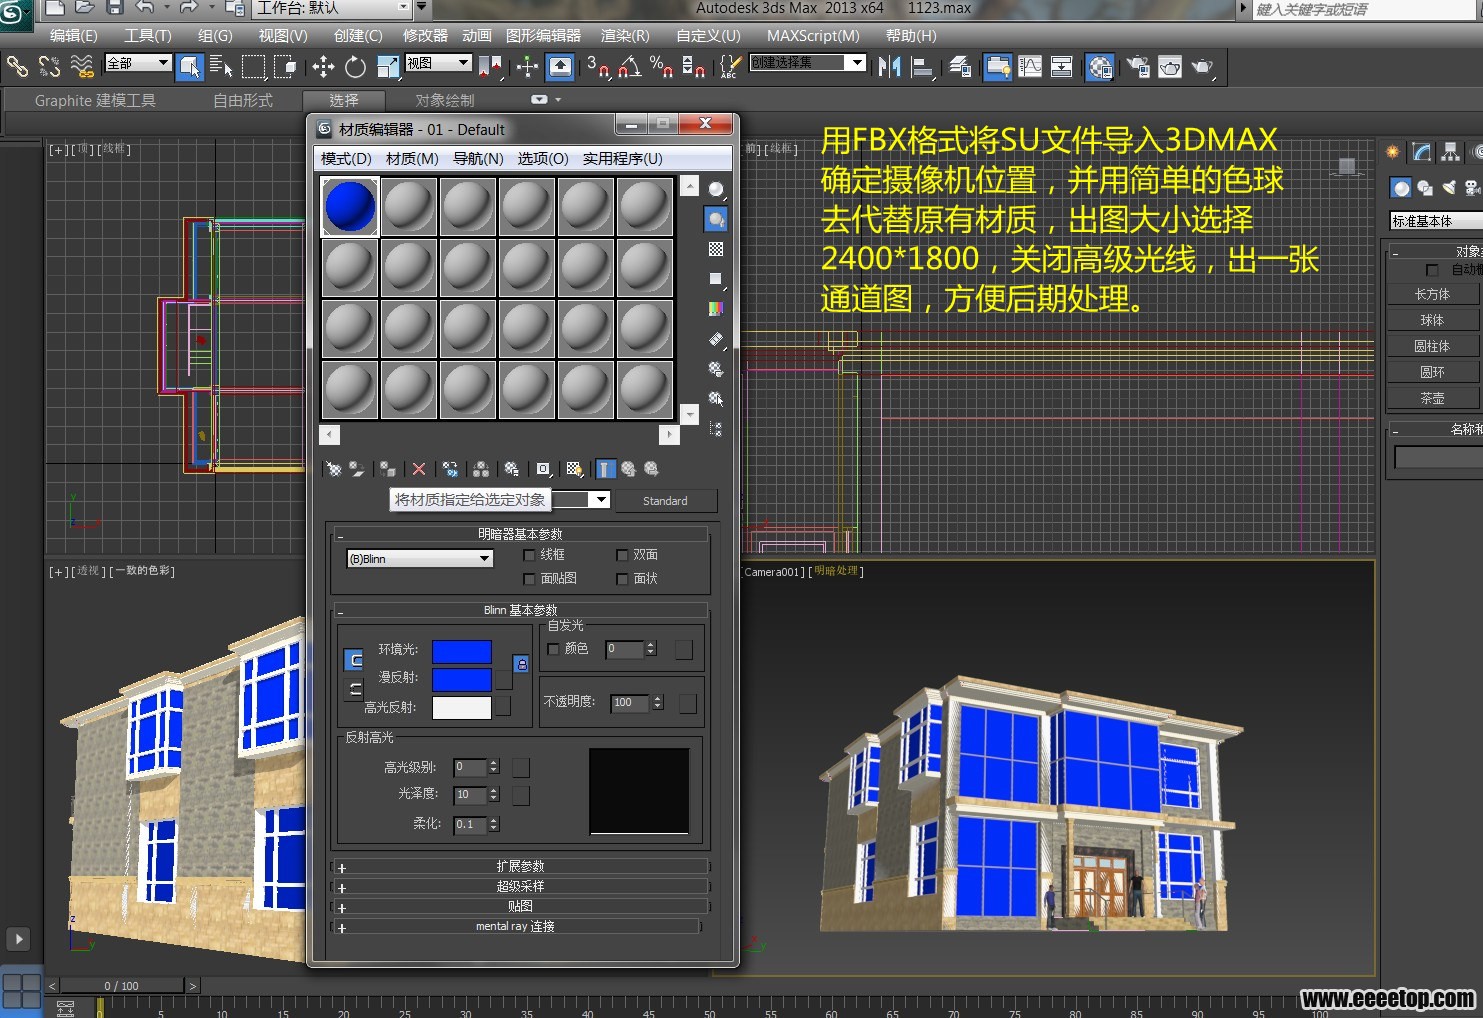Image resolution: width=1483 pixels, height=1018 pixels.
Task: Click the 漫反射 blue color swatch
Action: click(x=461, y=680)
